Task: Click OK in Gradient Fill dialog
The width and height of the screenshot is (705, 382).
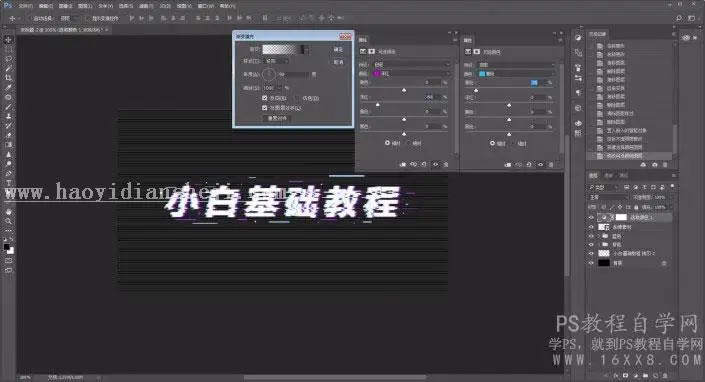Action: pyautogui.click(x=339, y=49)
